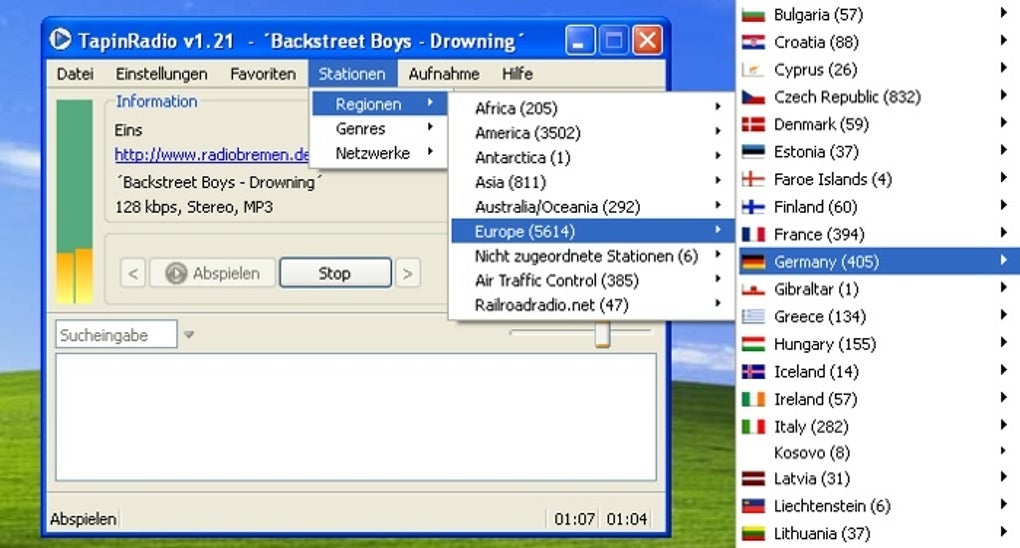Screen dimensions: 1020x548
Task: Choose Kosovo (8) from country list
Action: (x=878, y=452)
